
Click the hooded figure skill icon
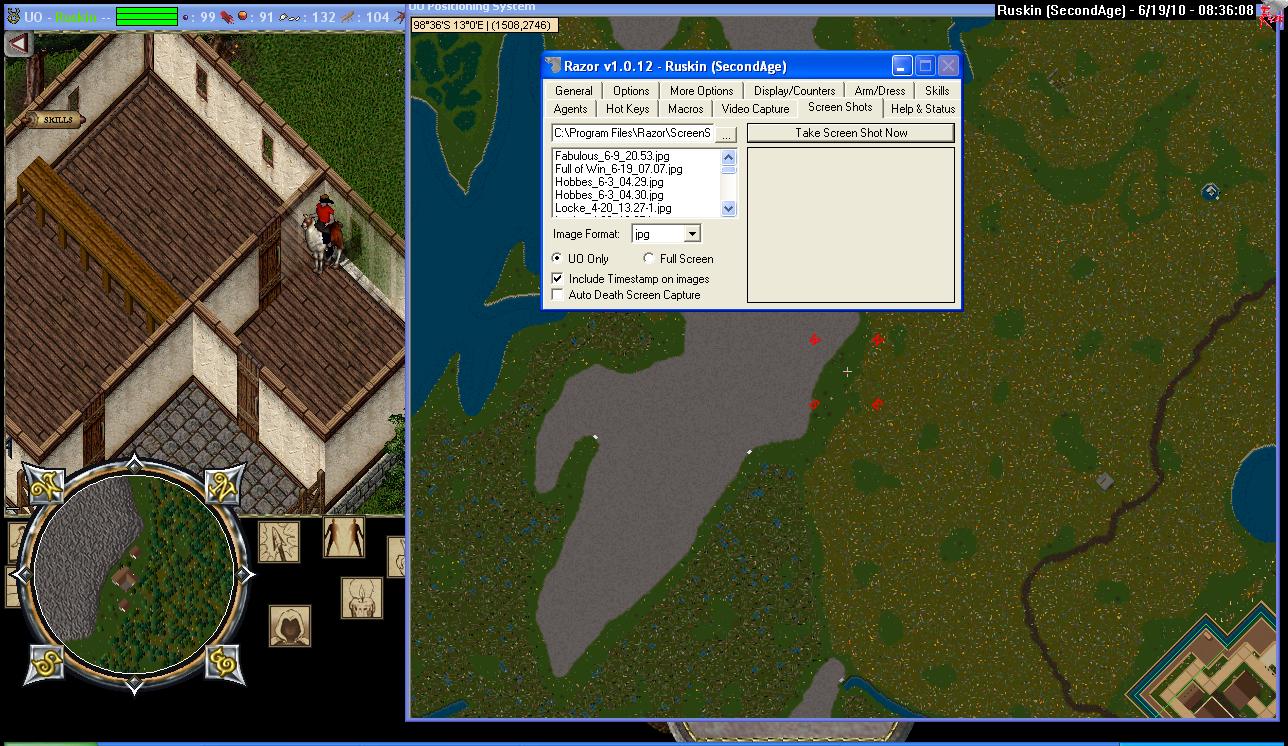pyautogui.click(x=289, y=626)
